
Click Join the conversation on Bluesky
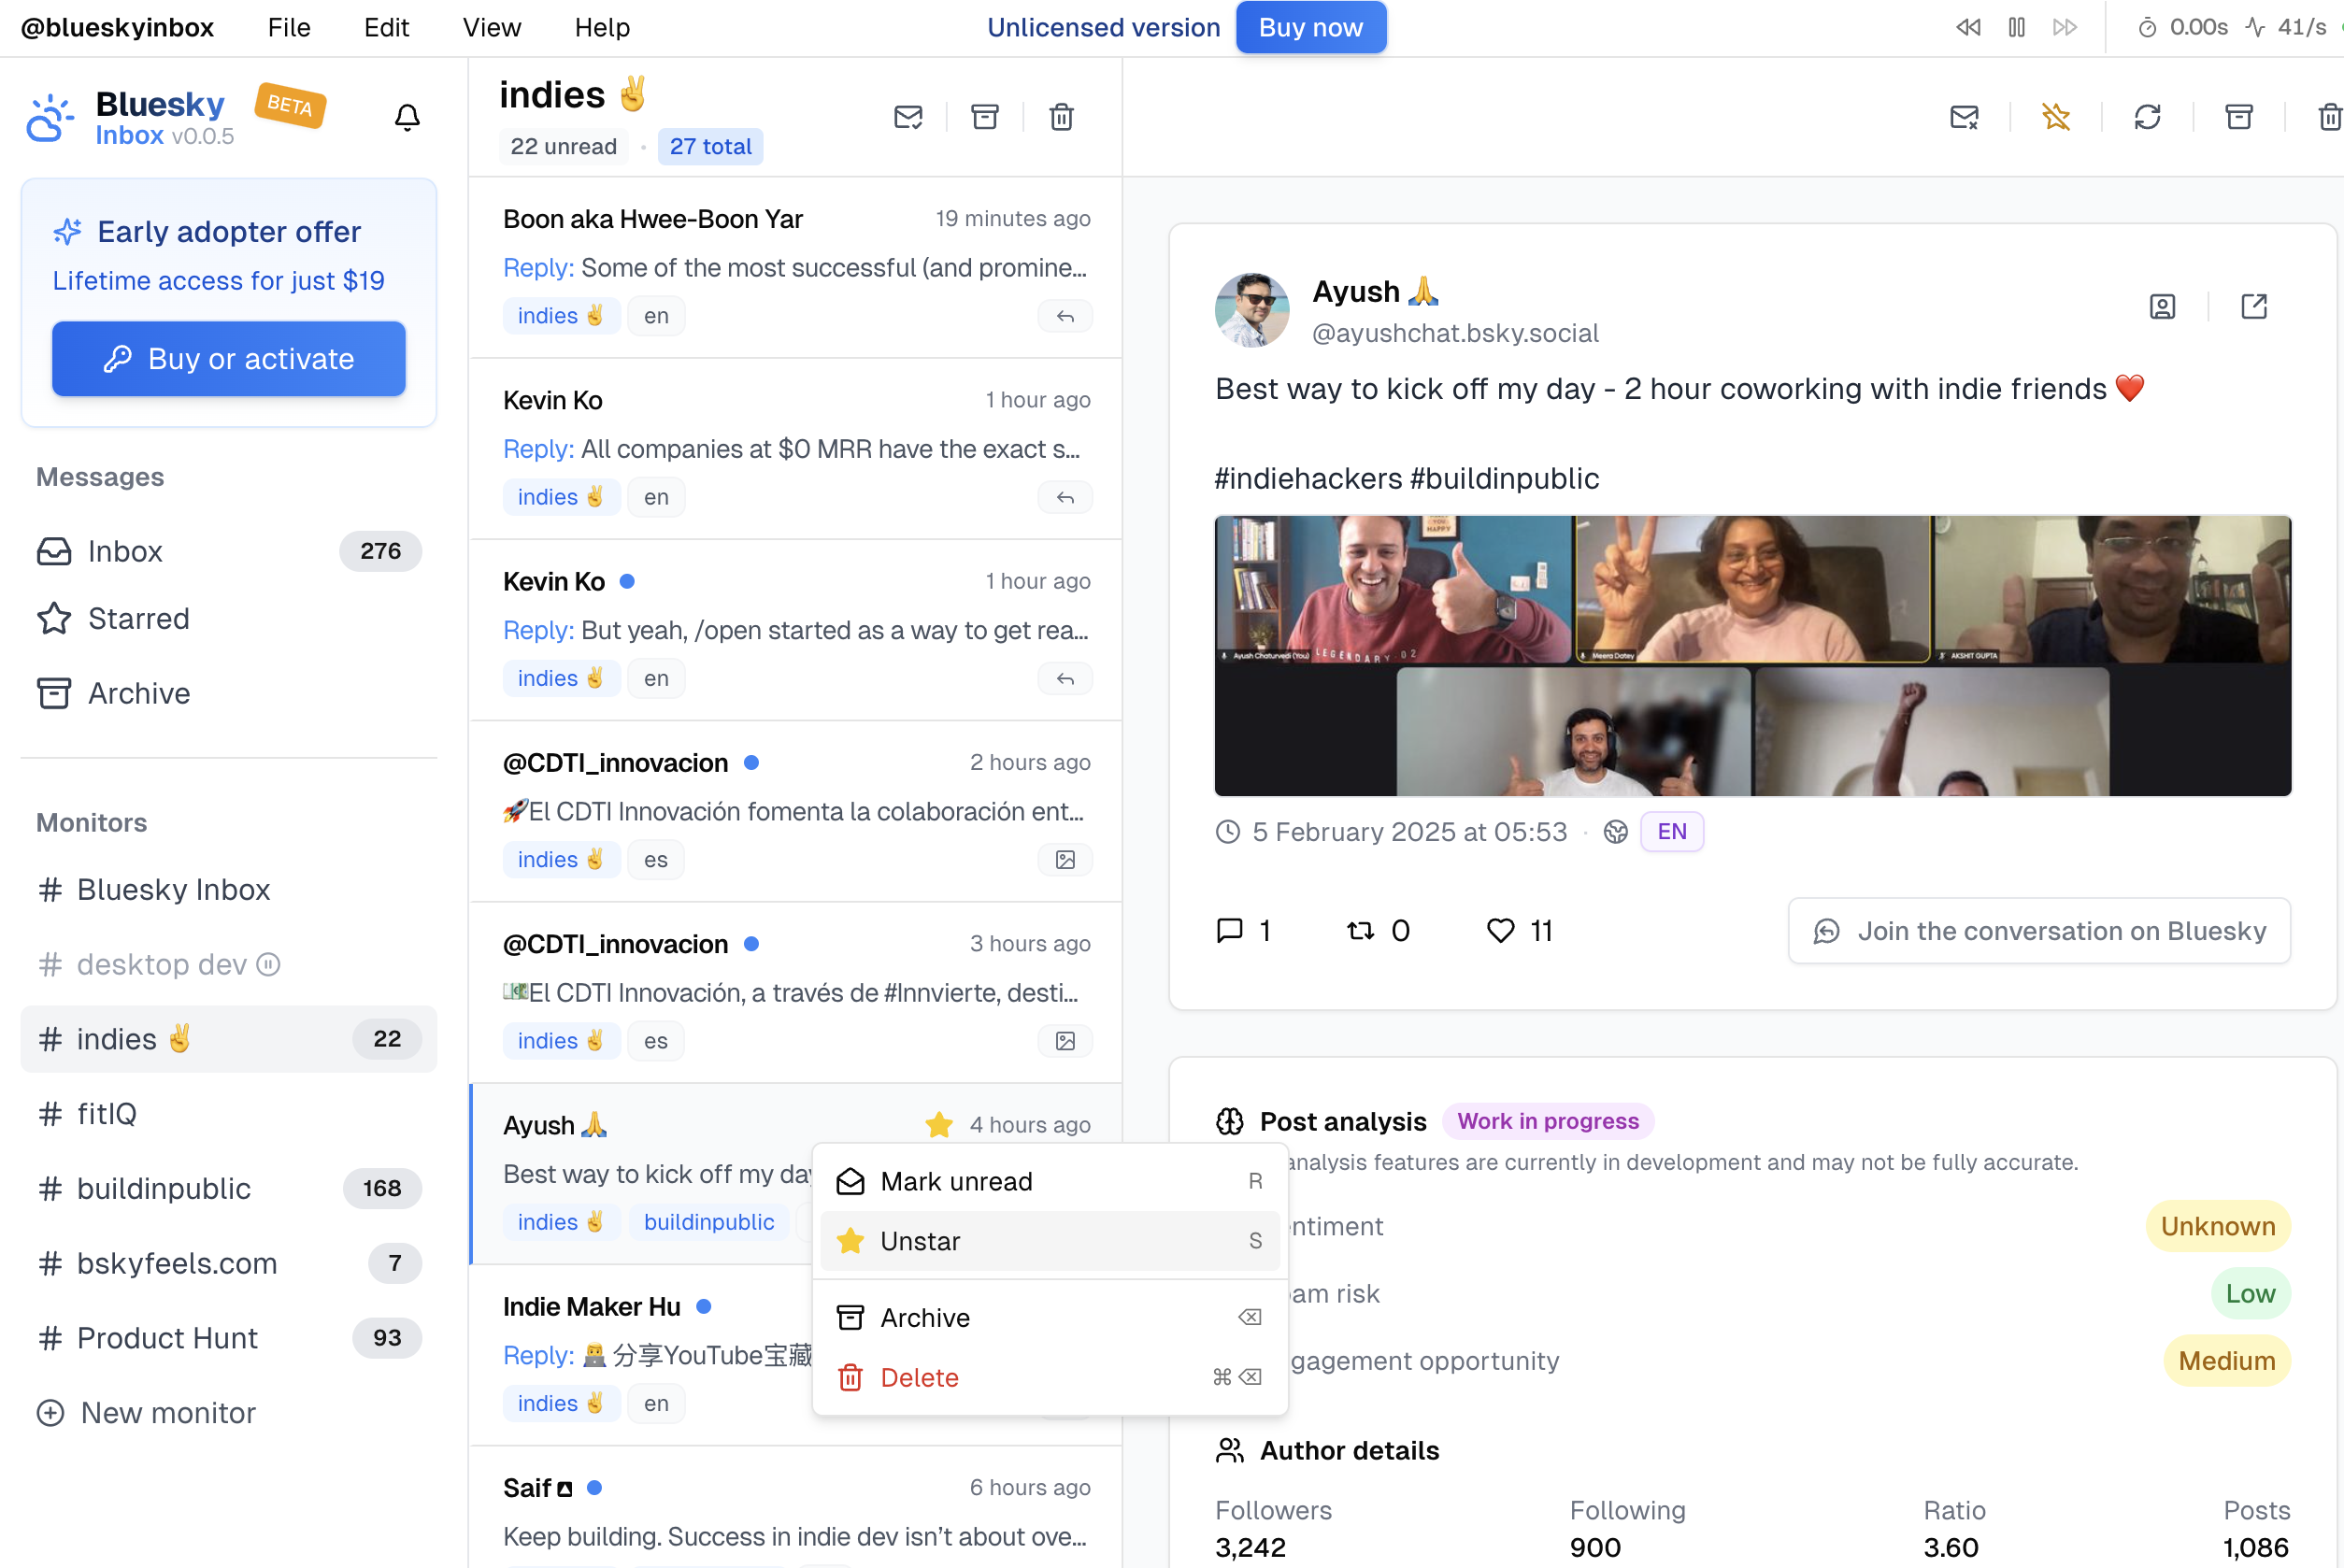click(2039, 931)
